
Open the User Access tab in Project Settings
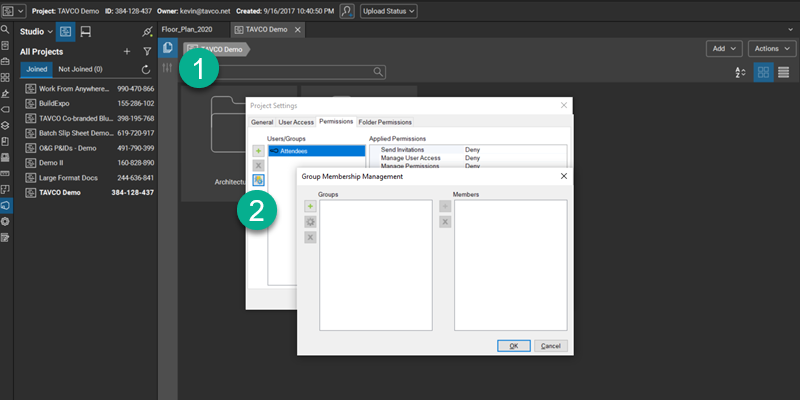pyautogui.click(x=296, y=122)
